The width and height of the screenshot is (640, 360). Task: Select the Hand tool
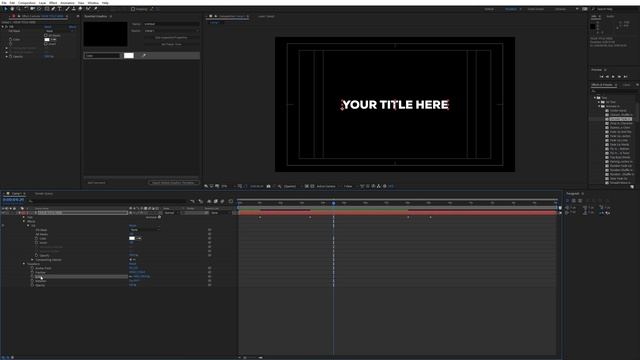12,9
